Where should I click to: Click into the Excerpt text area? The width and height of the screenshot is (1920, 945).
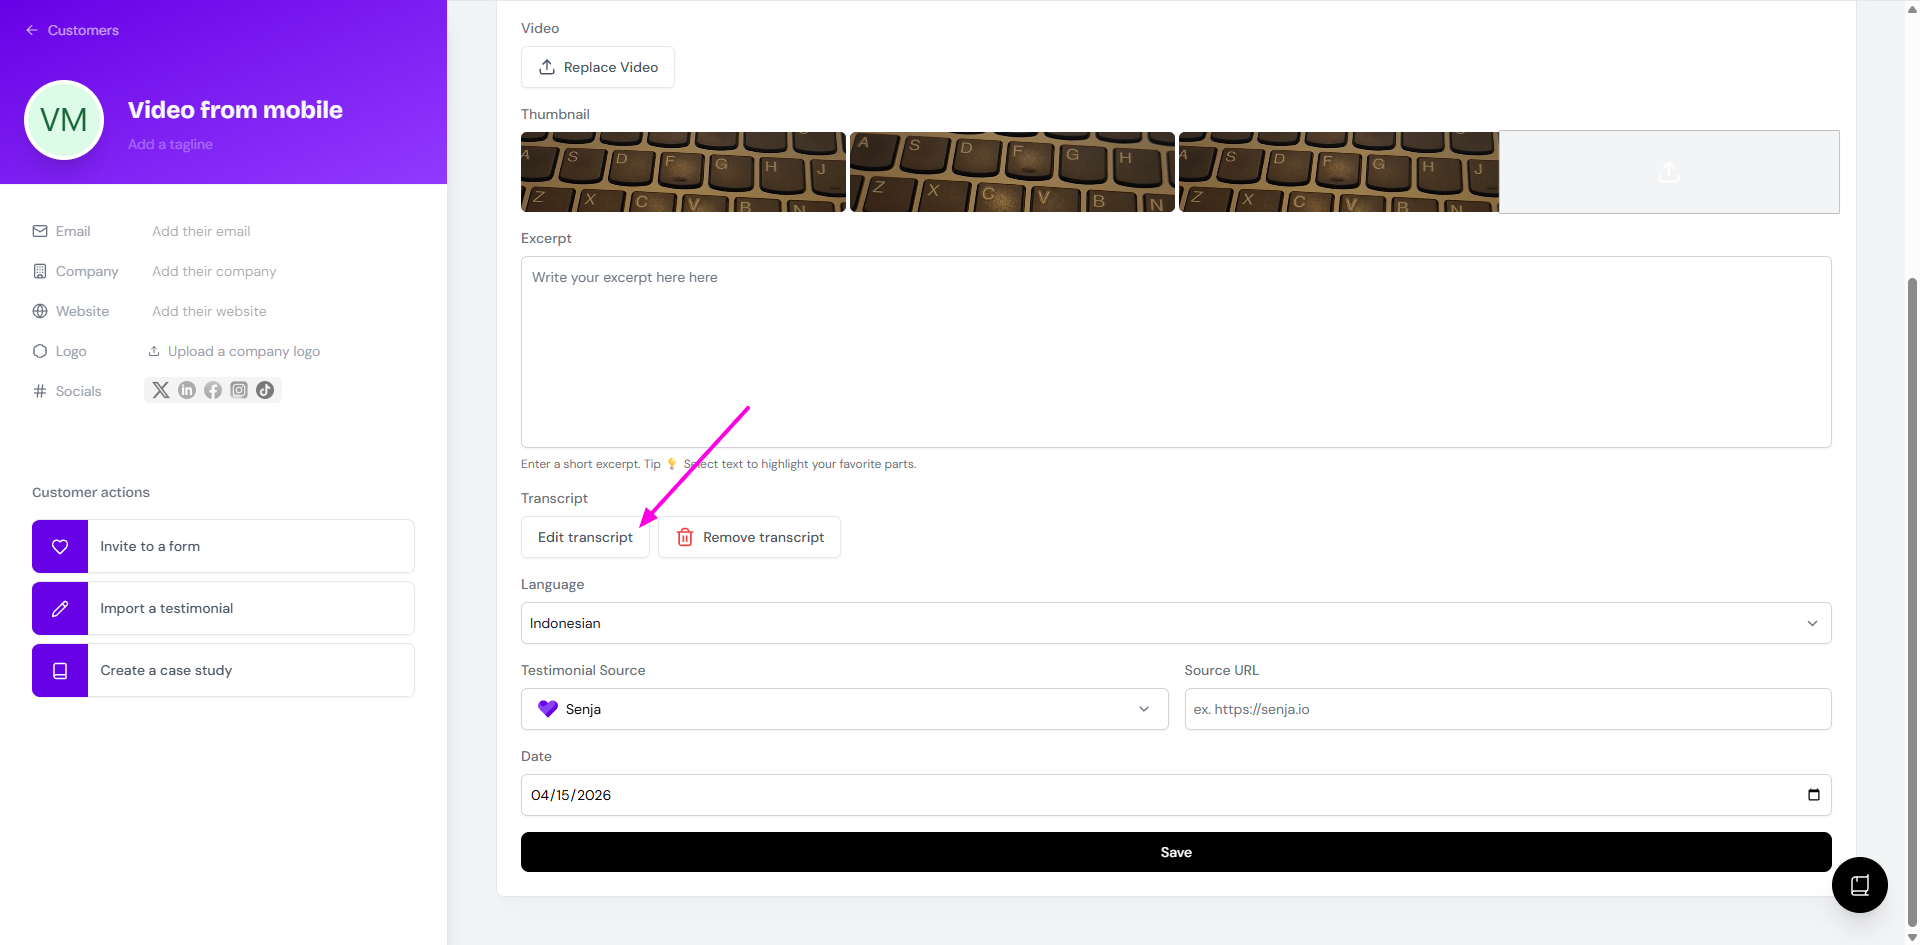pos(1175,352)
